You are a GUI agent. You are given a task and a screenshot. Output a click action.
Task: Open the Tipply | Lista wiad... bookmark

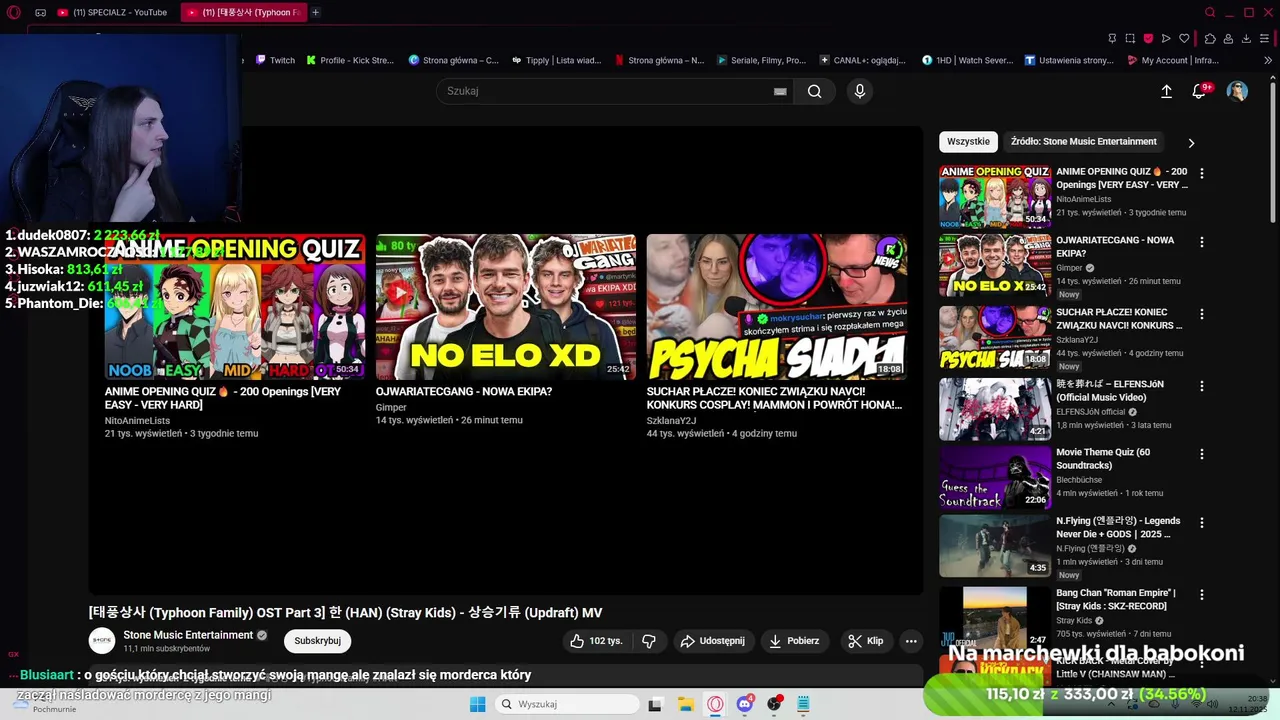tap(556, 60)
